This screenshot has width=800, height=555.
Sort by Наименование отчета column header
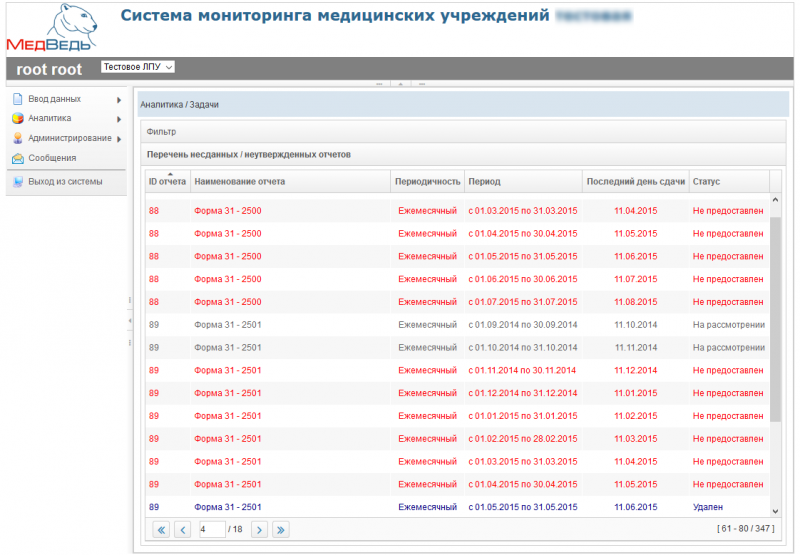pyautogui.click(x=290, y=182)
